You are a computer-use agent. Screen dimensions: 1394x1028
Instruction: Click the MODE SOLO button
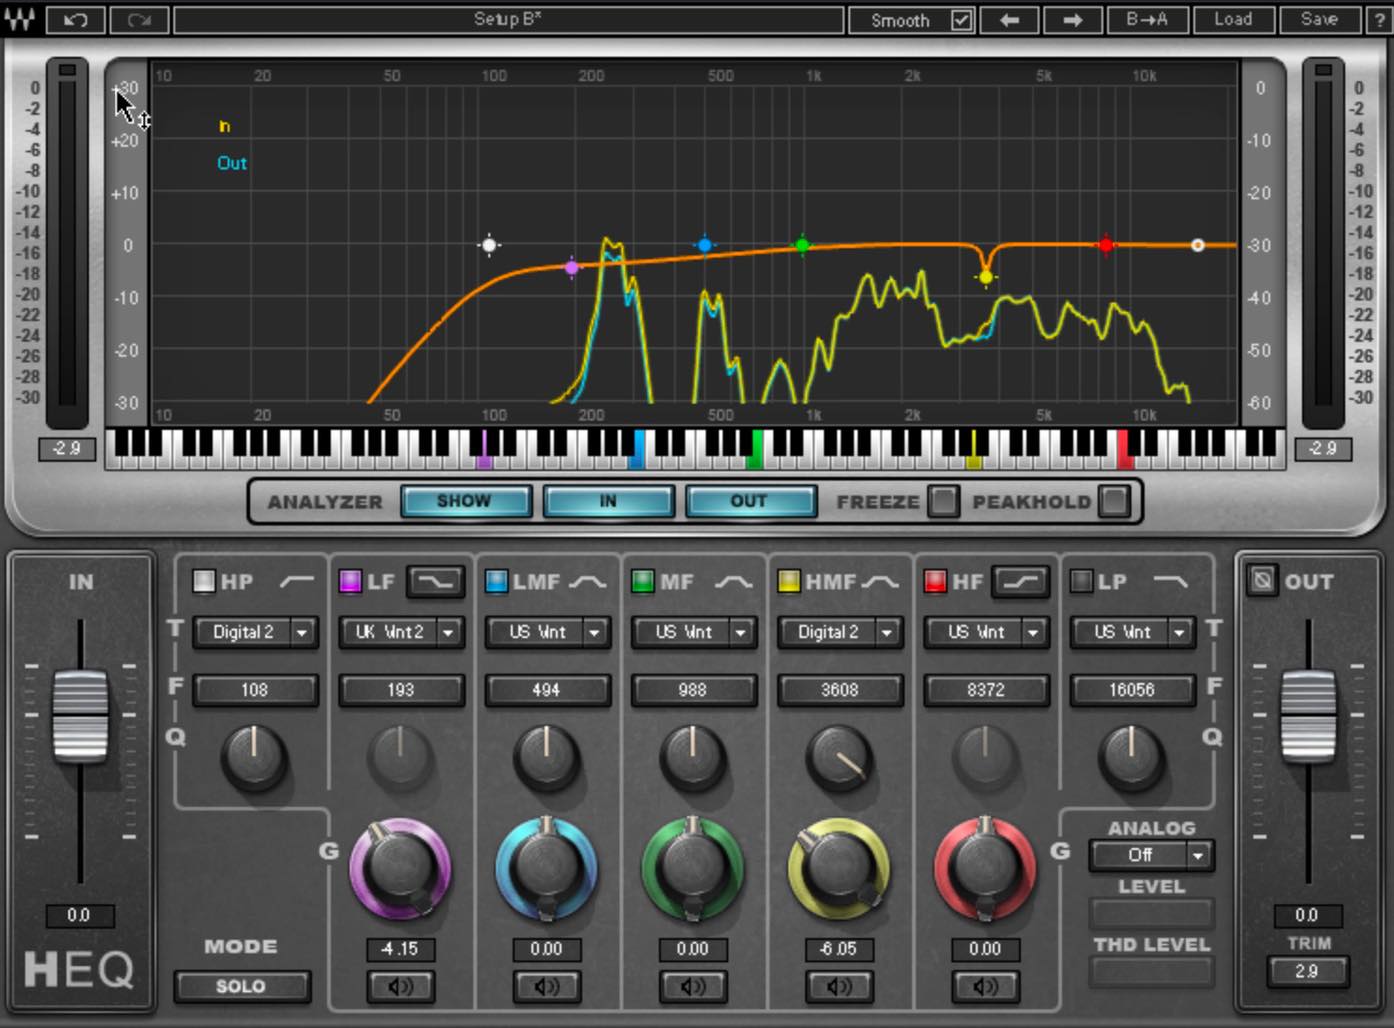[241, 987]
